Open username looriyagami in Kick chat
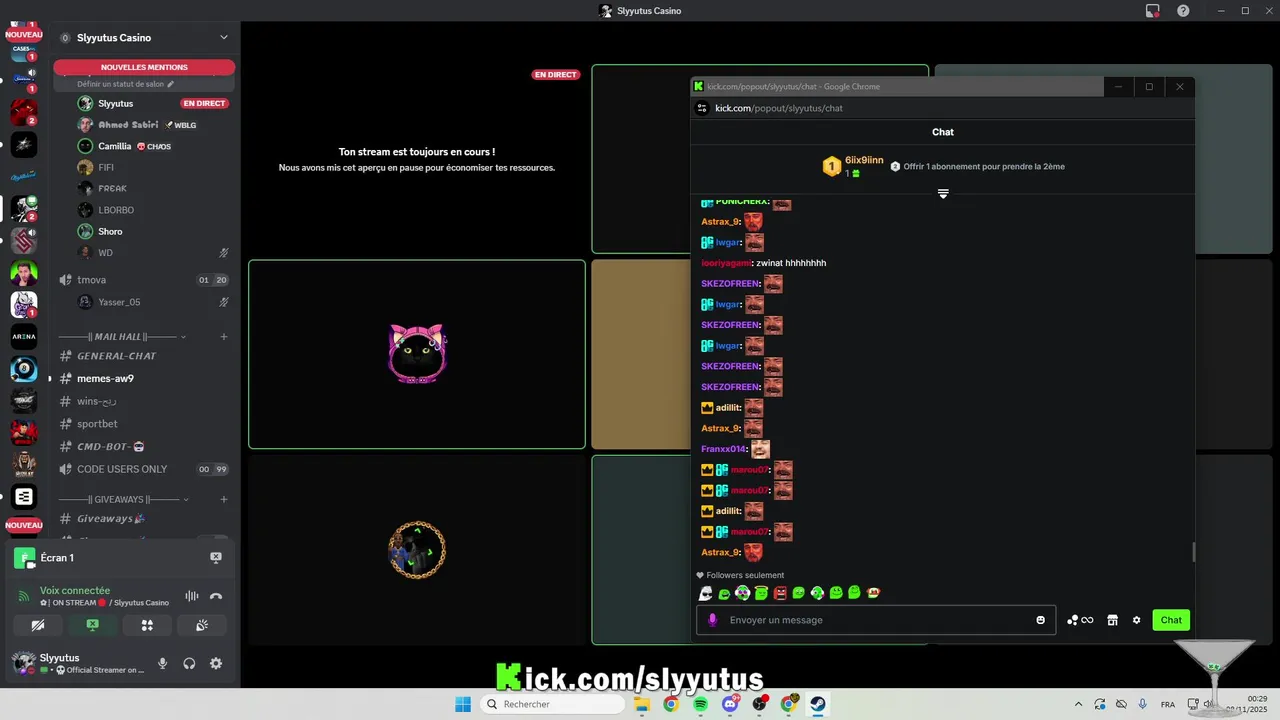The height and width of the screenshot is (720, 1280). coord(726,263)
